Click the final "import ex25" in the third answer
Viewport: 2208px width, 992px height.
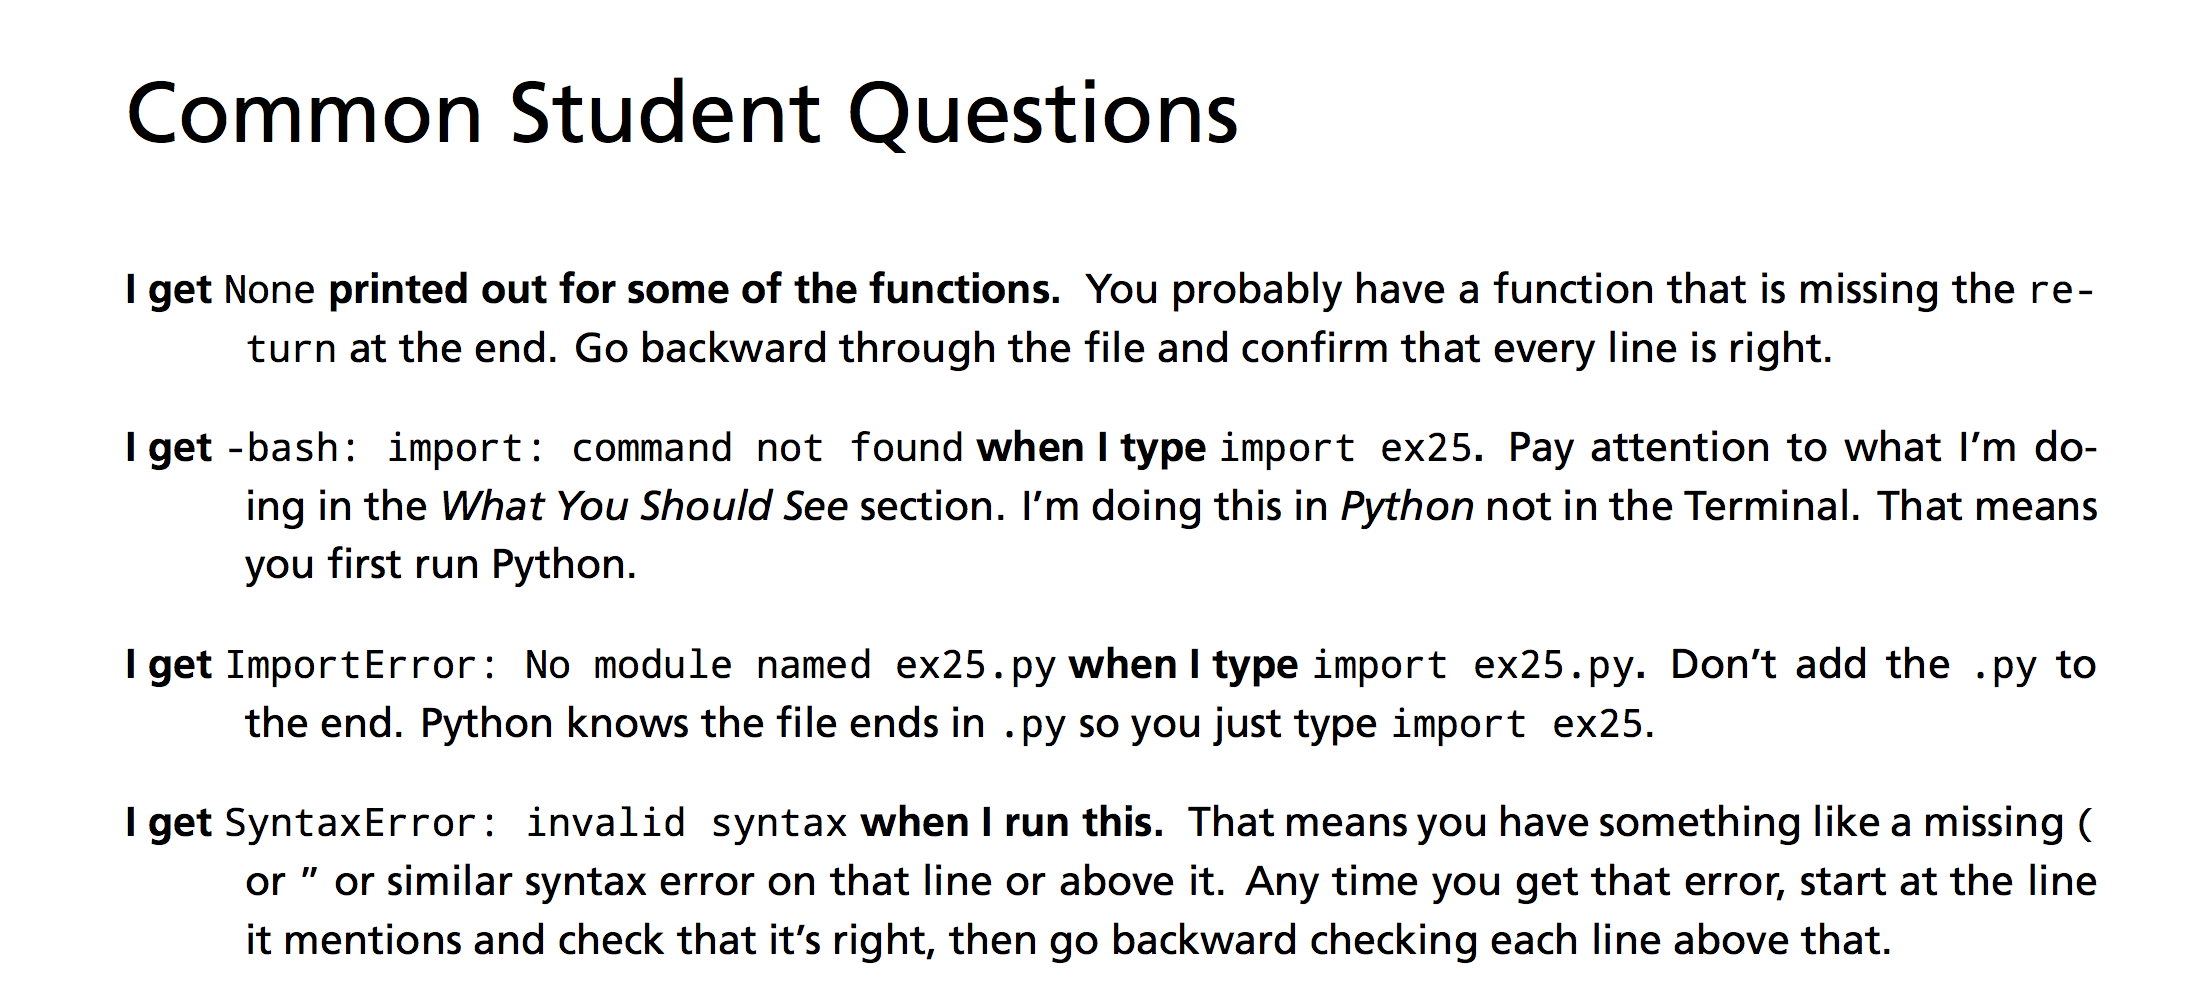point(1517,724)
